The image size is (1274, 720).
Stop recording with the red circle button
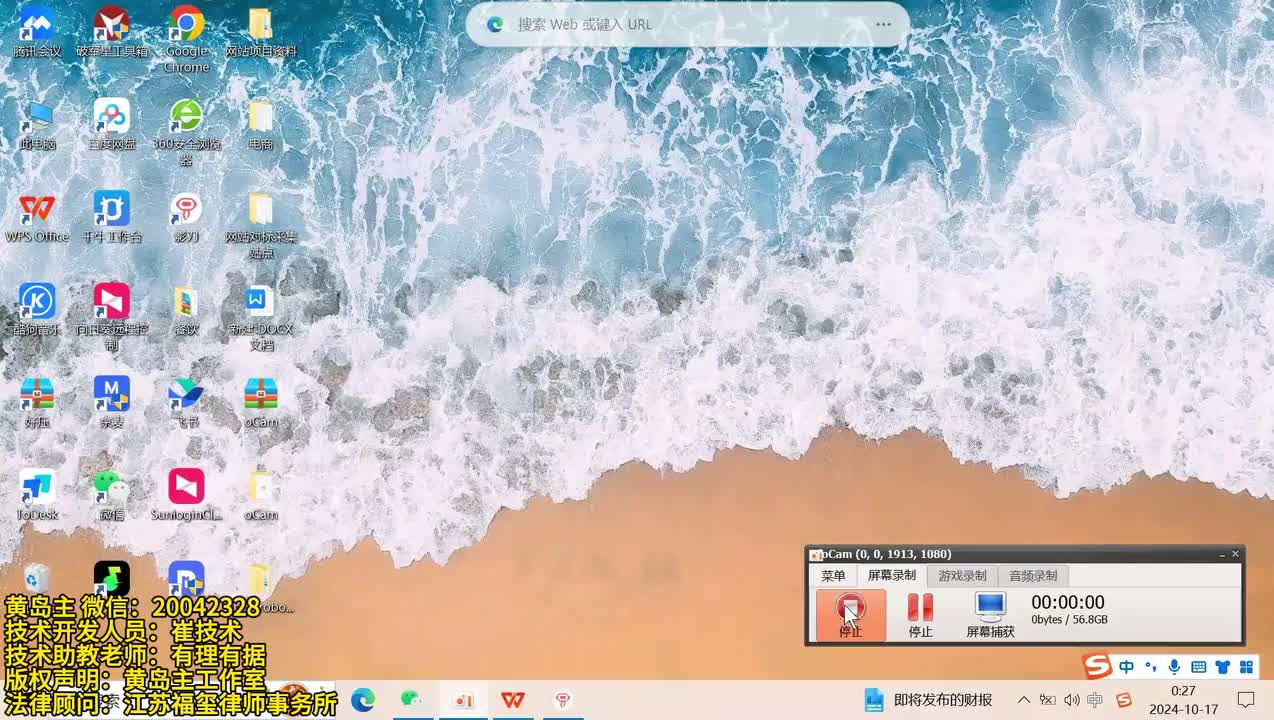point(851,614)
